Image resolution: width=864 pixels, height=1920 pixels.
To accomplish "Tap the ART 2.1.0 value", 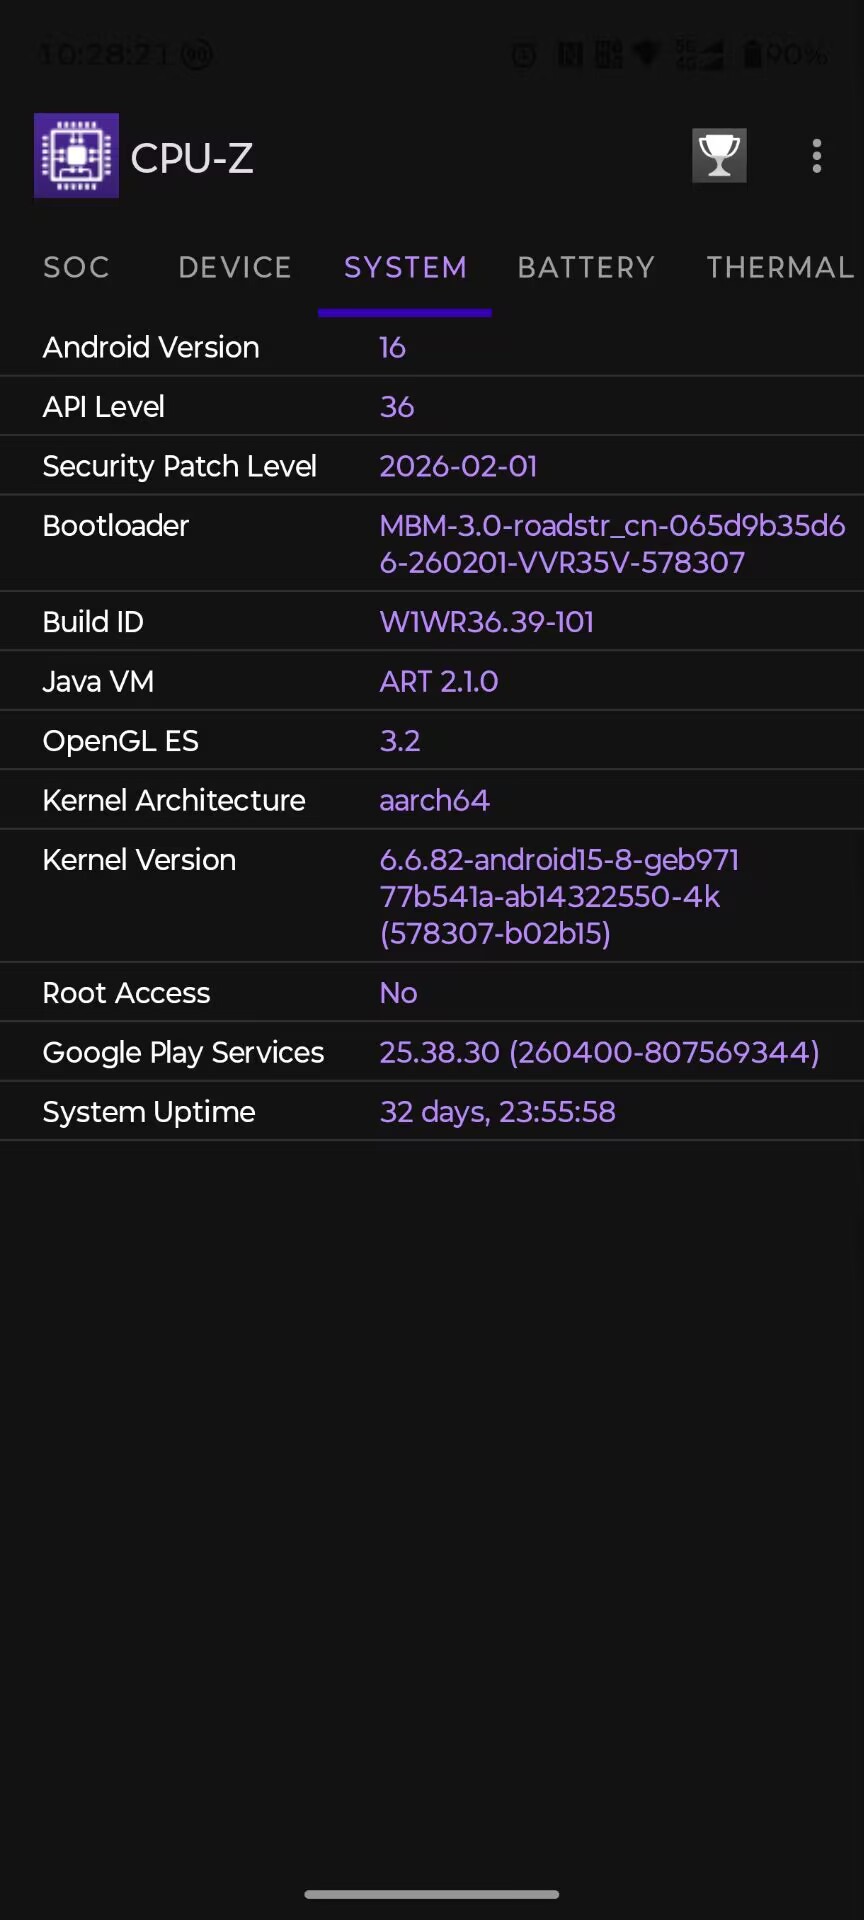I will 439,681.
